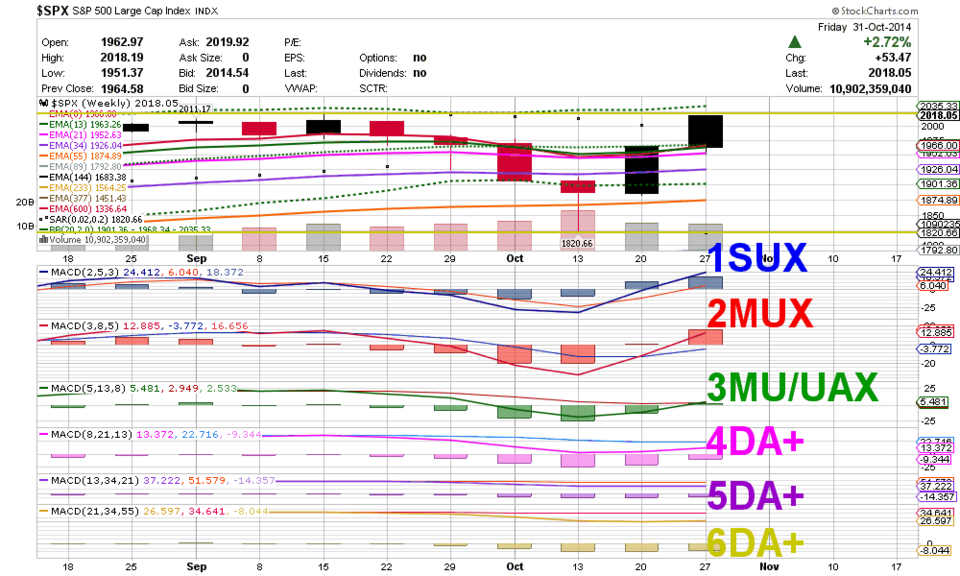Click the 2018.05 last price axis tag
The width and height of the screenshot is (960, 576).
938,115
